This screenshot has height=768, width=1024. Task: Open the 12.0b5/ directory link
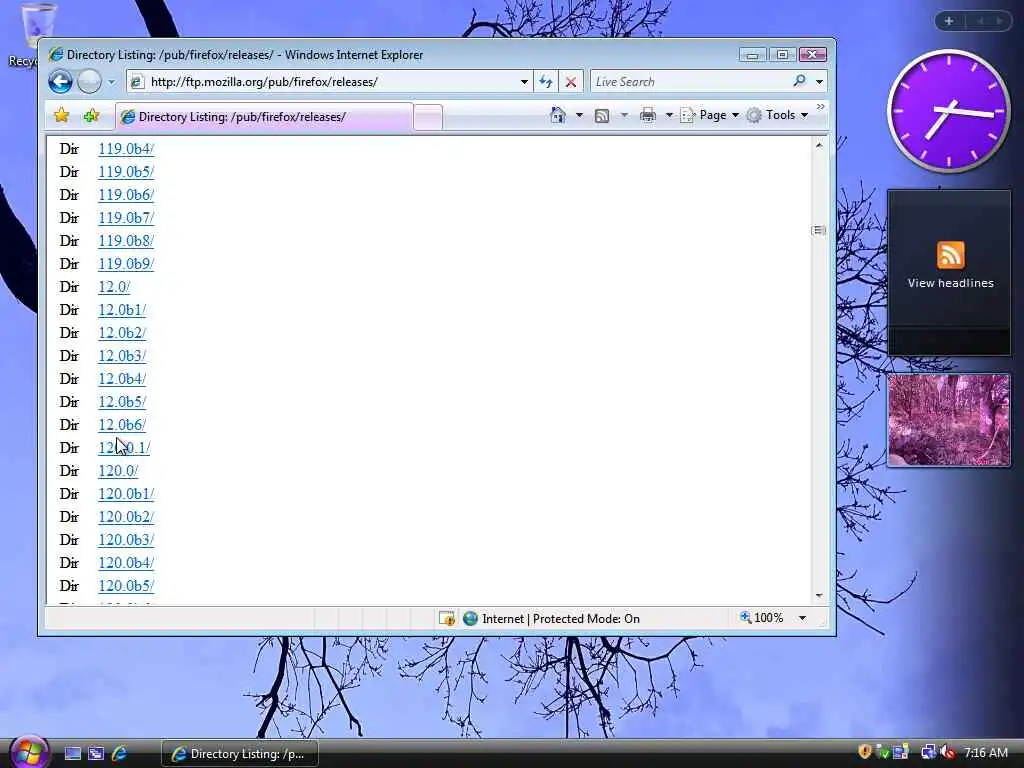click(122, 402)
